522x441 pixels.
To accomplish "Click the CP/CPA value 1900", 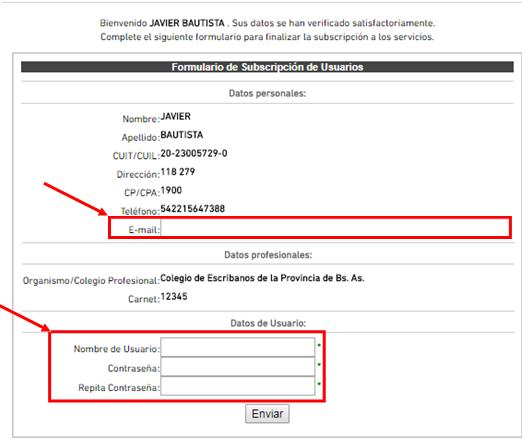I will 171,190.
